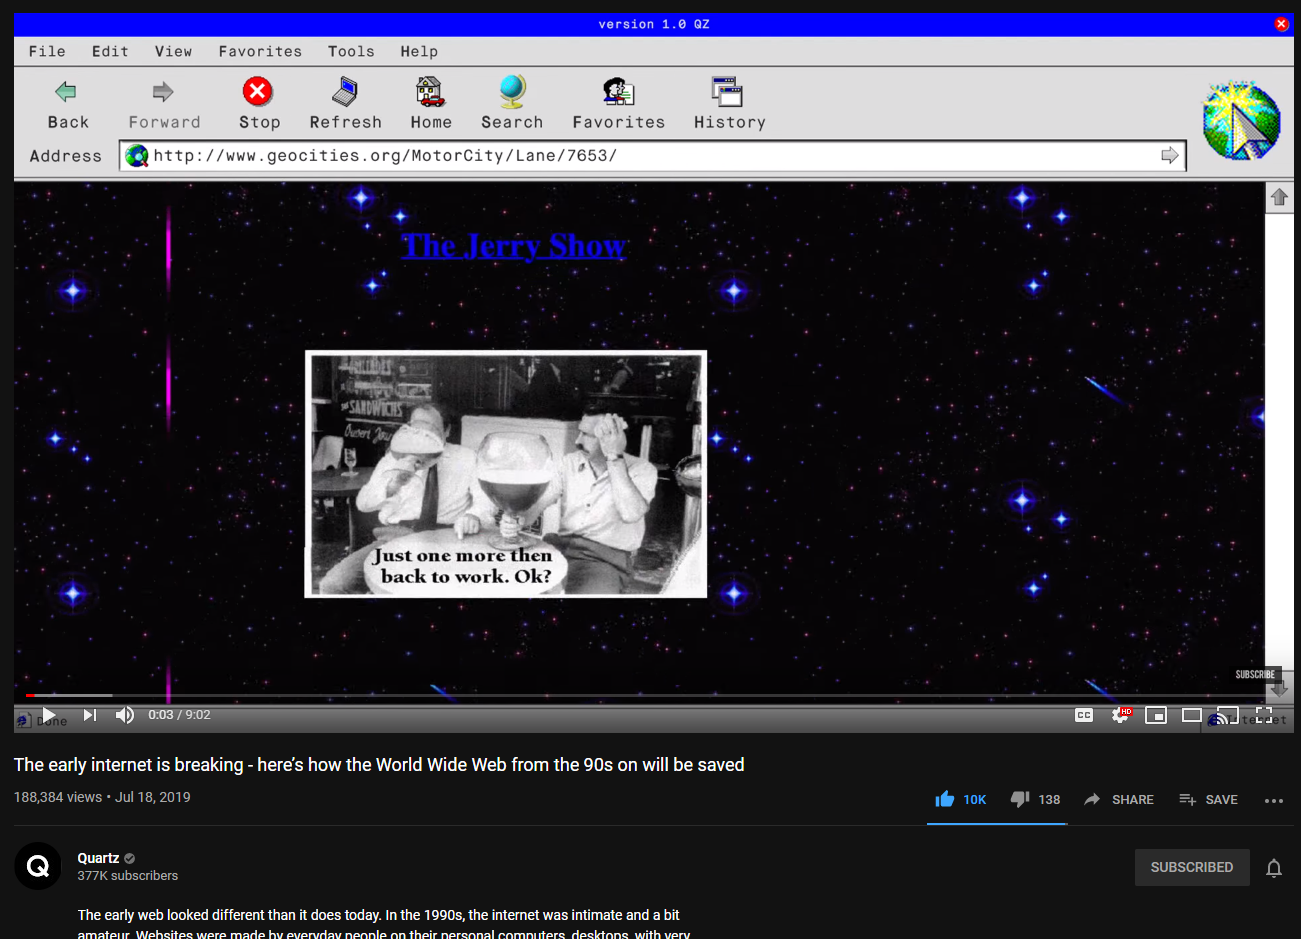This screenshot has width=1301, height=939.
Task: Skip to the next video
Action: 90,715
